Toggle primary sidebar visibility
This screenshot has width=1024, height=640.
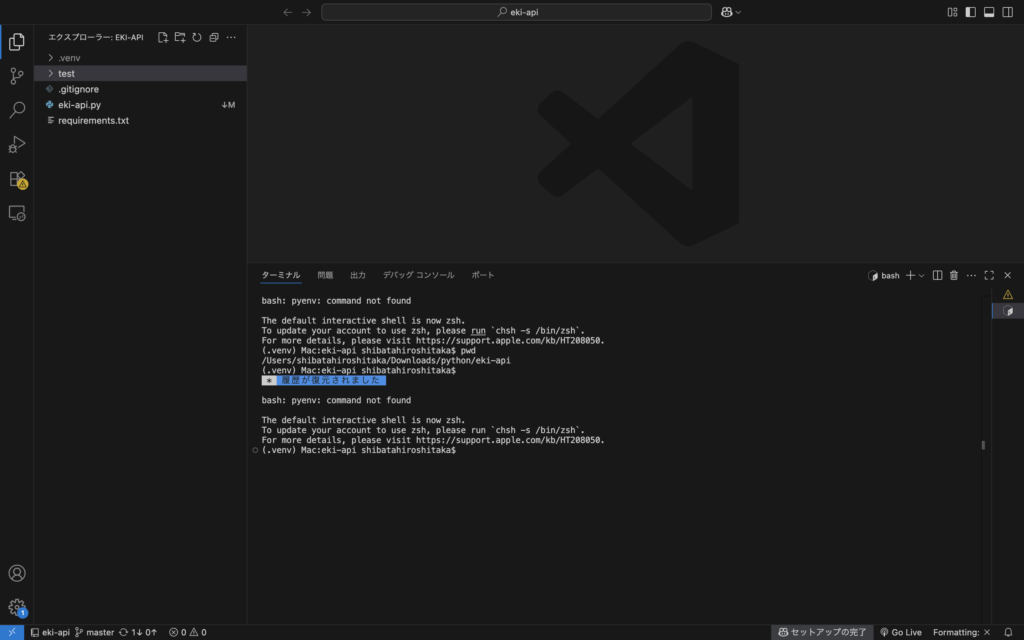pyautogui.click(x=970, y=12)
